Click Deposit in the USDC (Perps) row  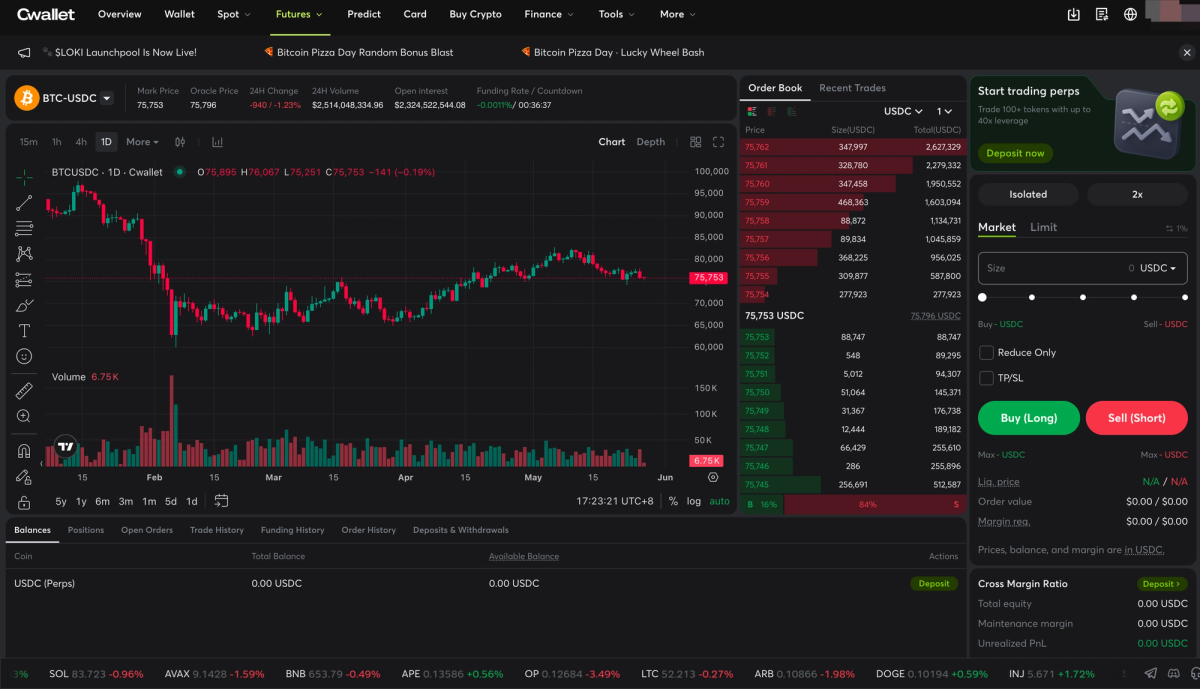(x=934, y=583)
